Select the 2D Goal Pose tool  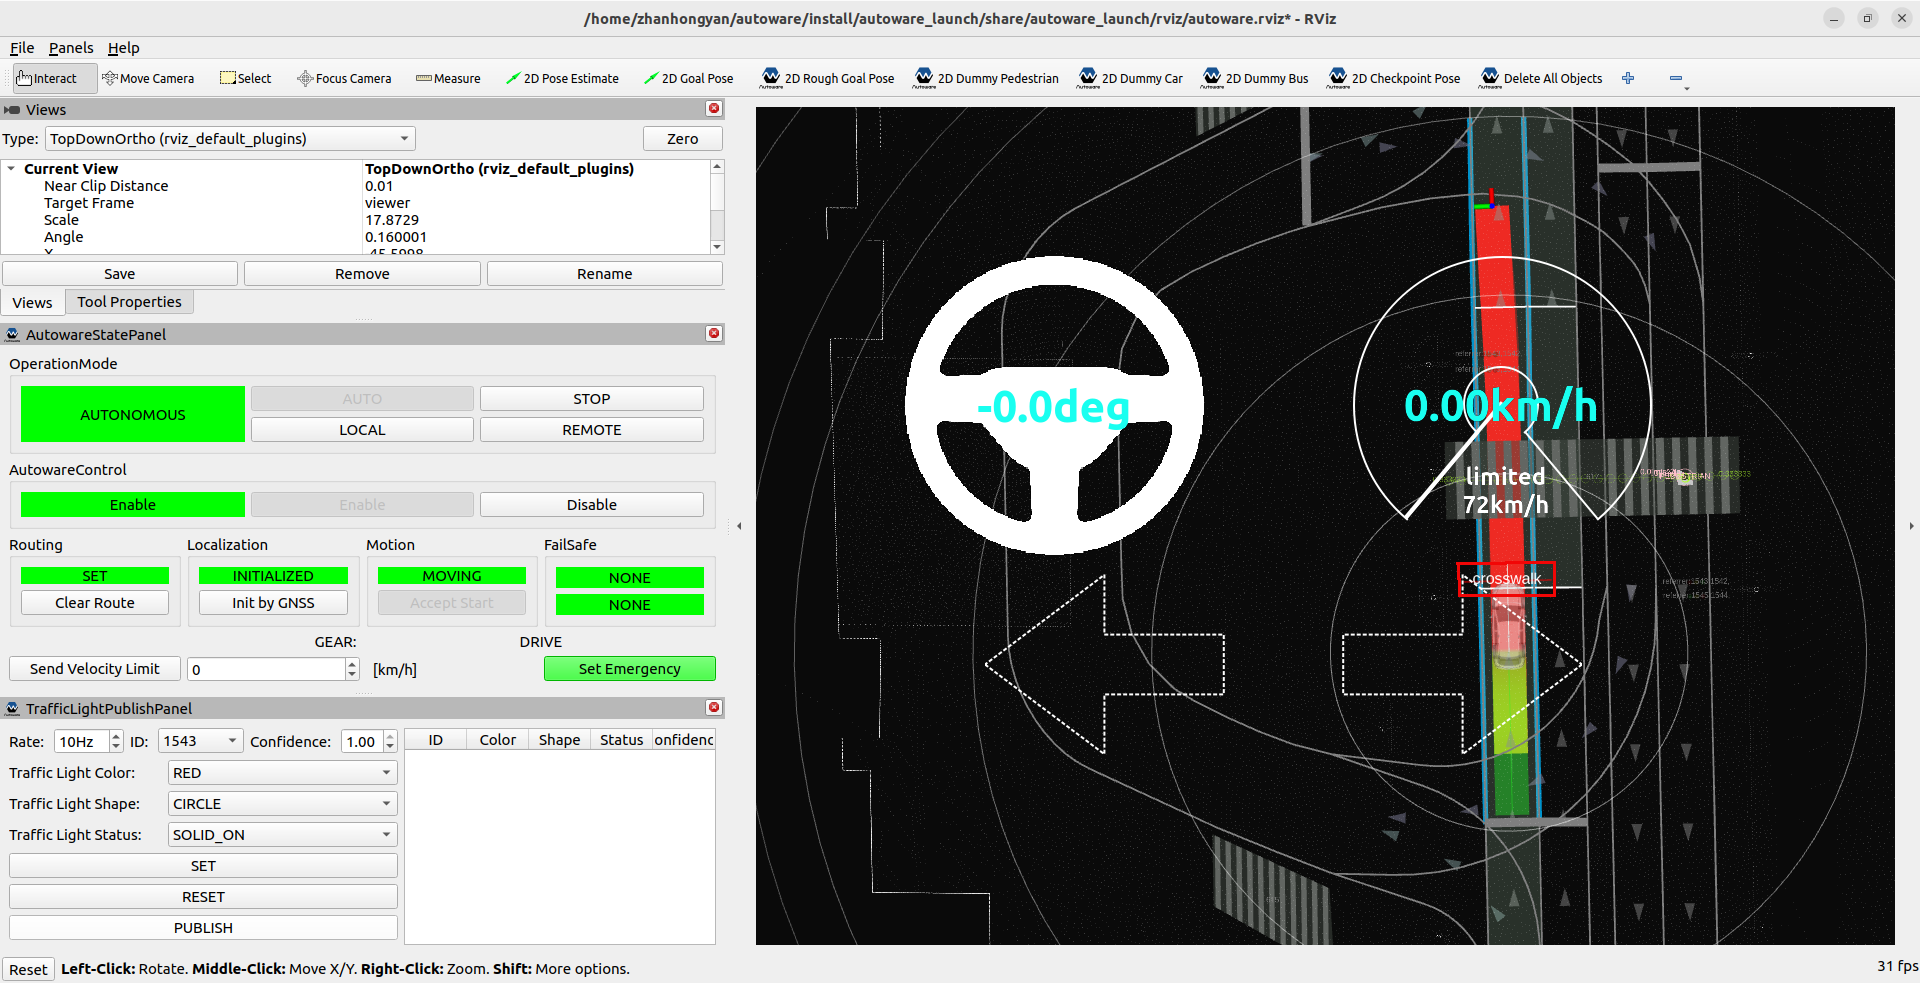click(x=689, y=78)
